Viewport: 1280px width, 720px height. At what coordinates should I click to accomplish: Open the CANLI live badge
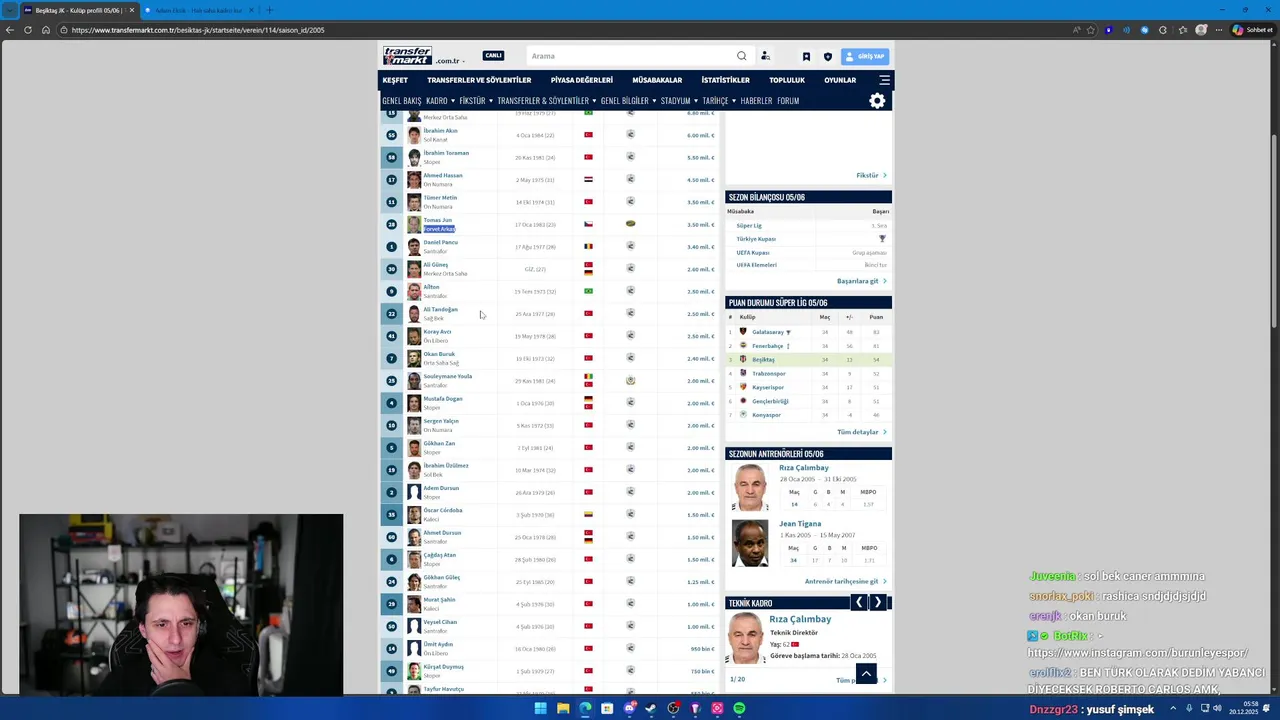493,56
